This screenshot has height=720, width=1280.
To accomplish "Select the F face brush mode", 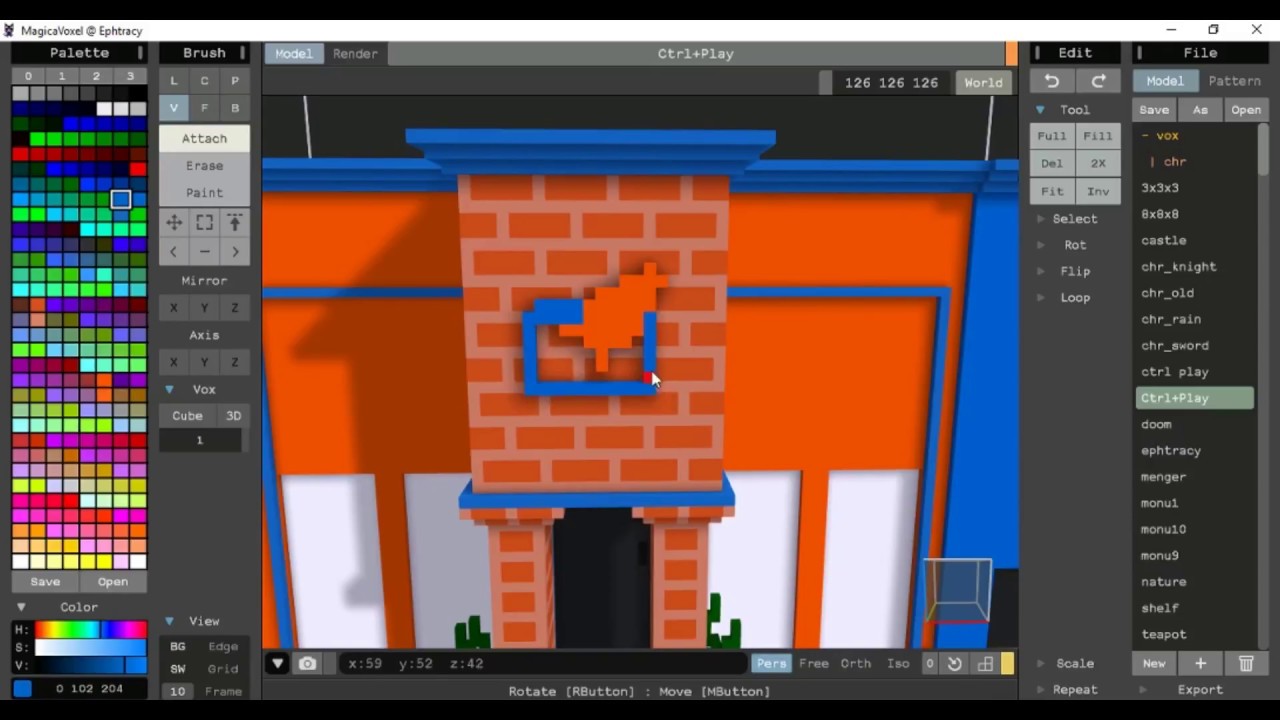I will click(x=204, y=108).
